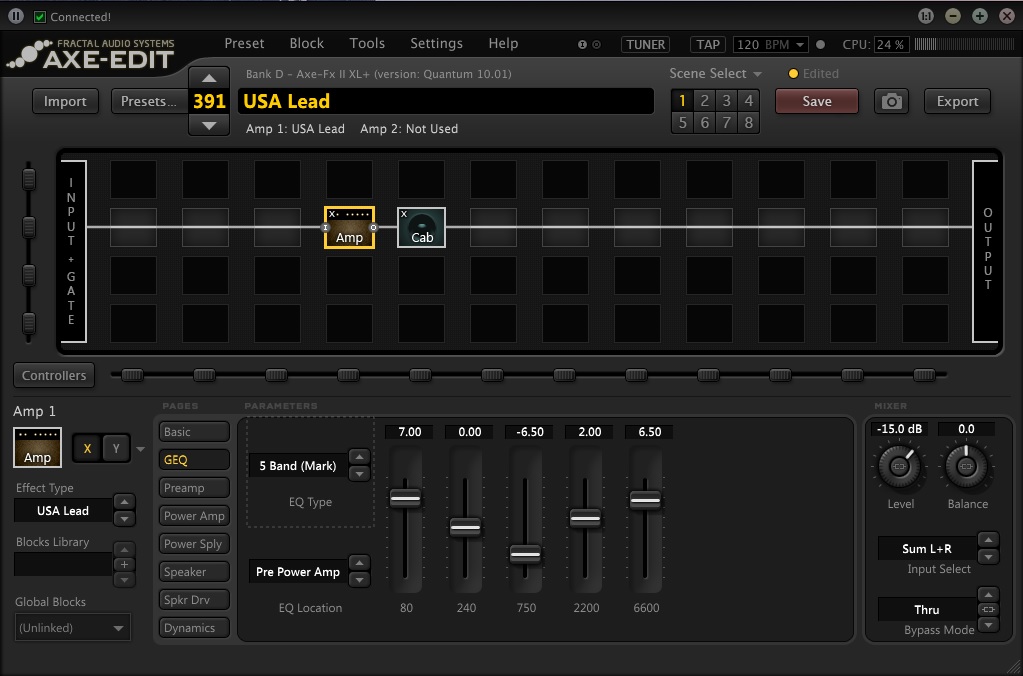Switch amp to the Y state

(x=116, y=448)
